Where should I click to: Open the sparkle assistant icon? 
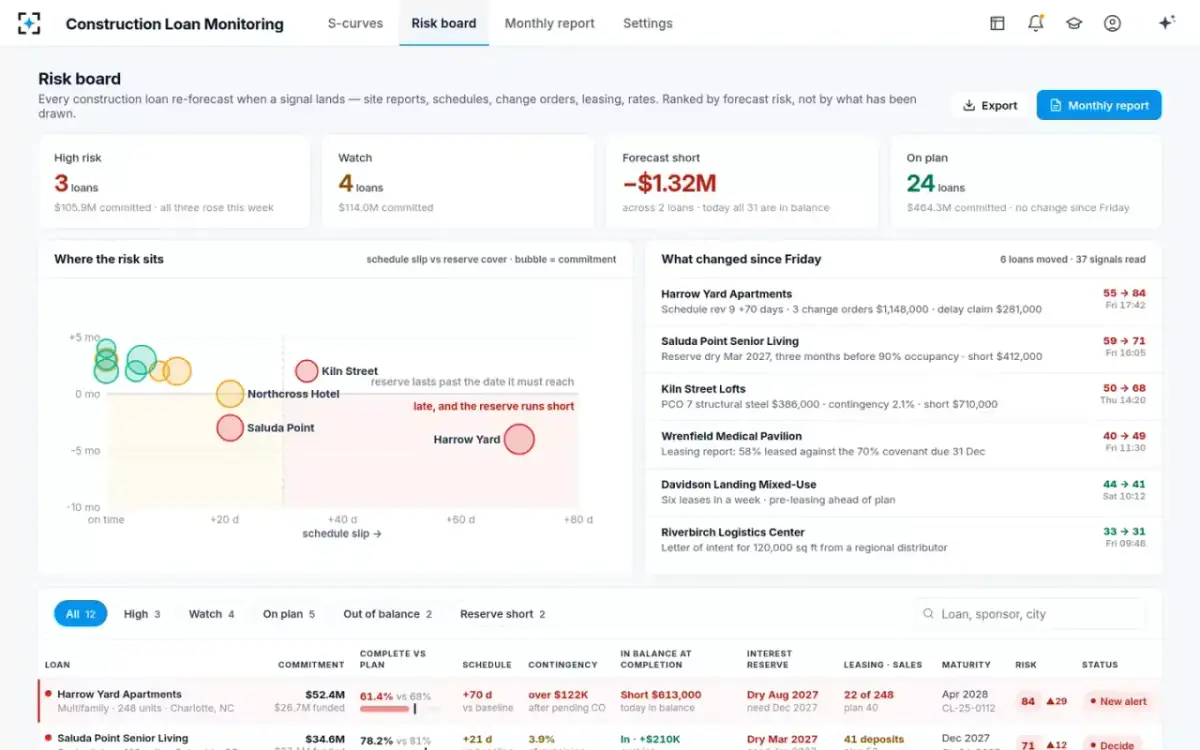coord(1166,23)
